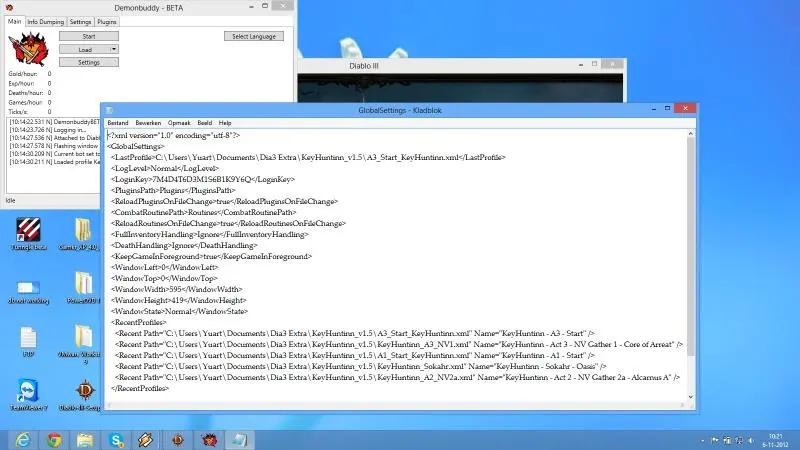Open the Bestand menu in Kladblok

click(118, 123)
